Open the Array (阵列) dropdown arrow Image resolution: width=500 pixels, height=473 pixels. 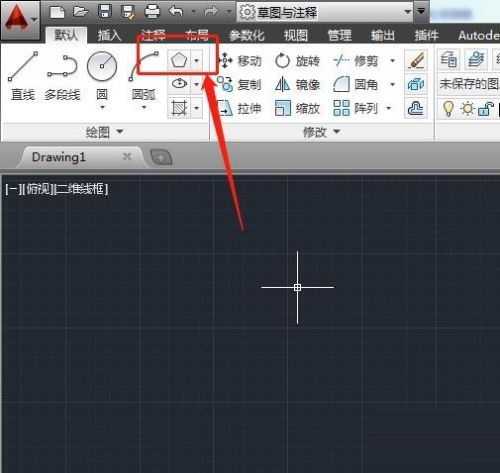click(x=389, y=108)
